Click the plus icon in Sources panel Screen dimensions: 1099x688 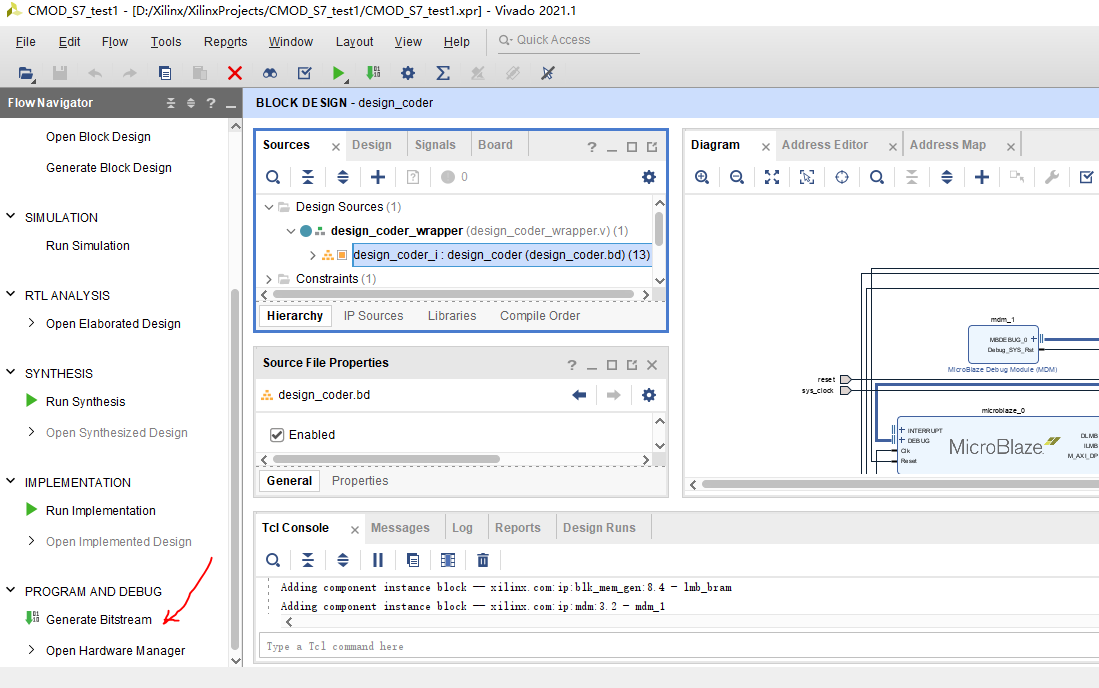[378, 177]
